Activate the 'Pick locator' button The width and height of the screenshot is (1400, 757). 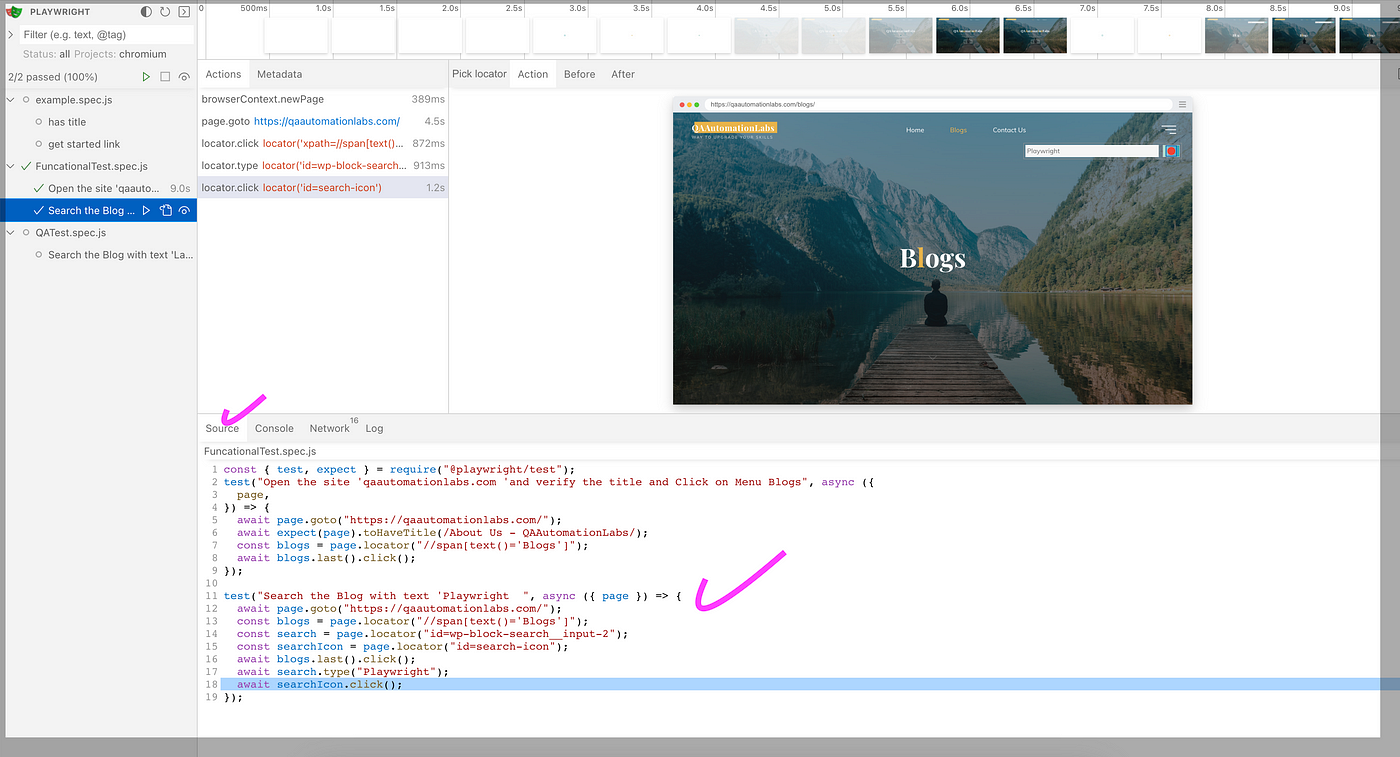click(478, 73)
